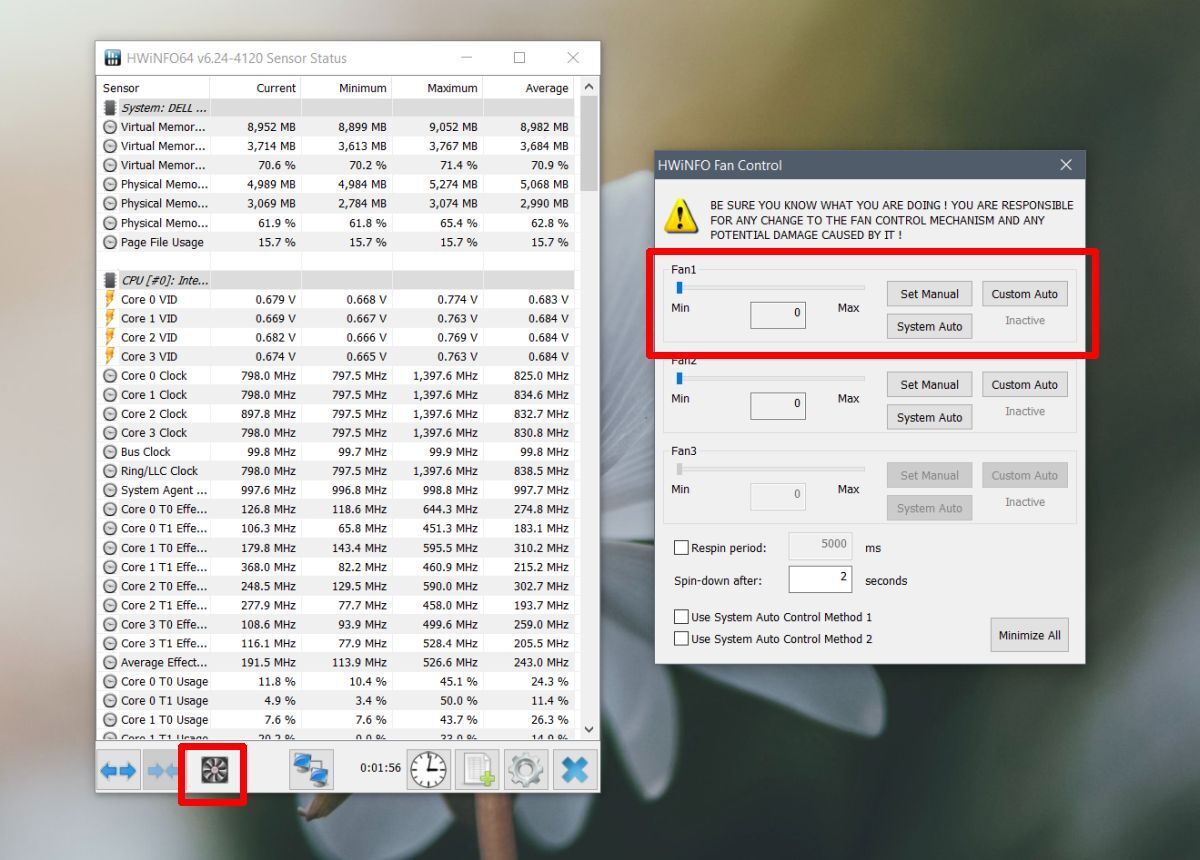
Task: Navigate back using the blue arrow icon
Action: click(x=117, y=769)
